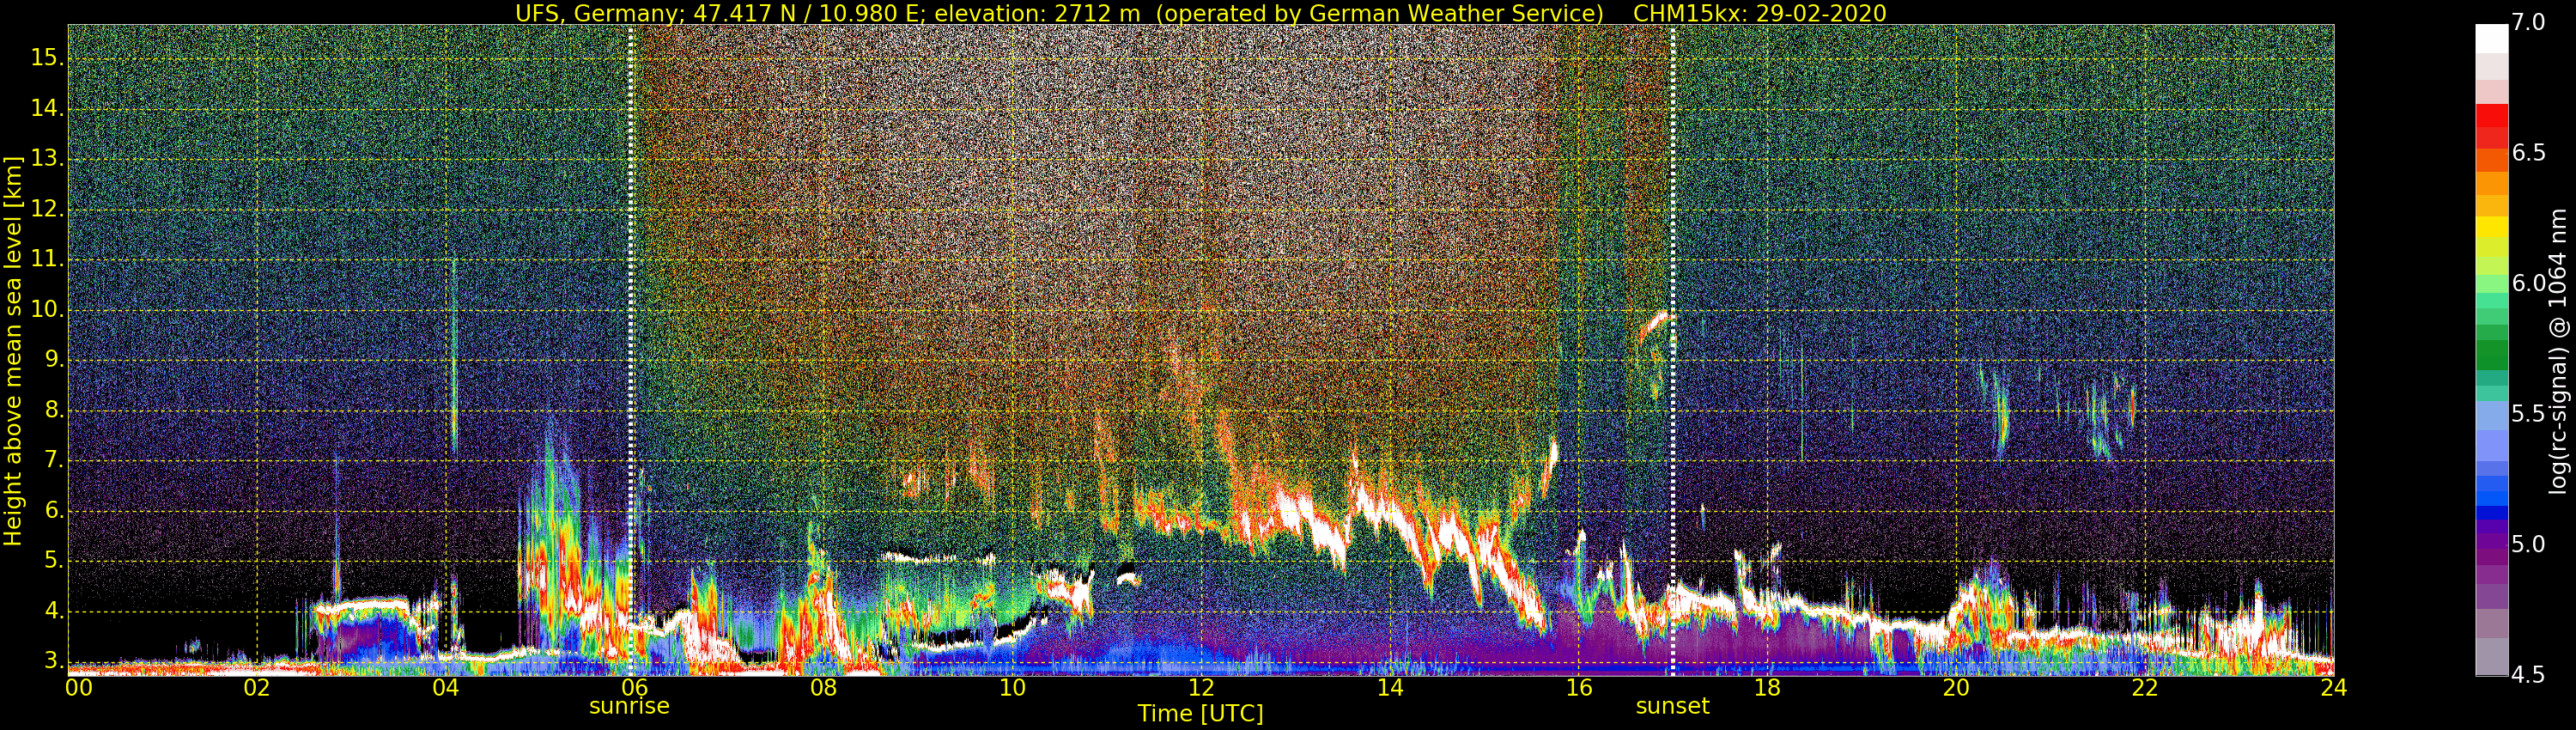Click the '9.' height axis tick label

[x=54, y=360]
